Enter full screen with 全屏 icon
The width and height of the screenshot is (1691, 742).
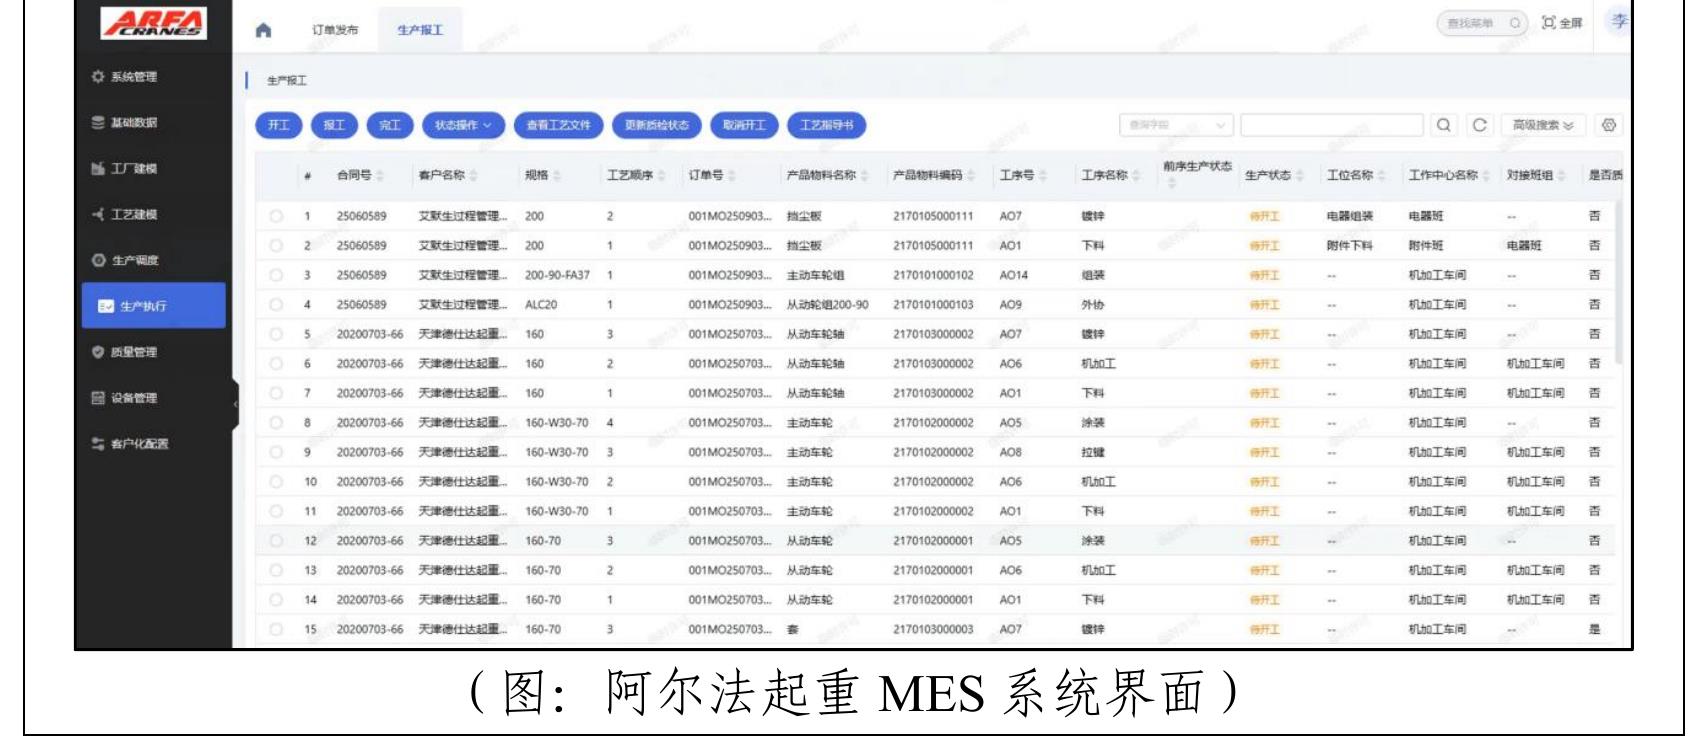(1563, 23)
